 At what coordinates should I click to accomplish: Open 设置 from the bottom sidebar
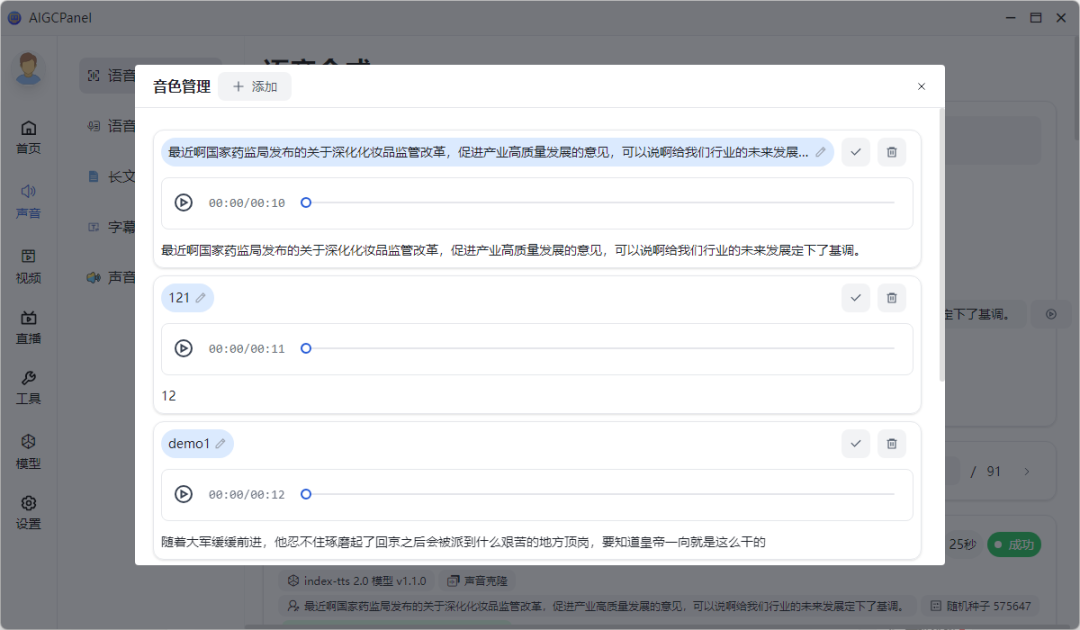[x=28, y=511]
